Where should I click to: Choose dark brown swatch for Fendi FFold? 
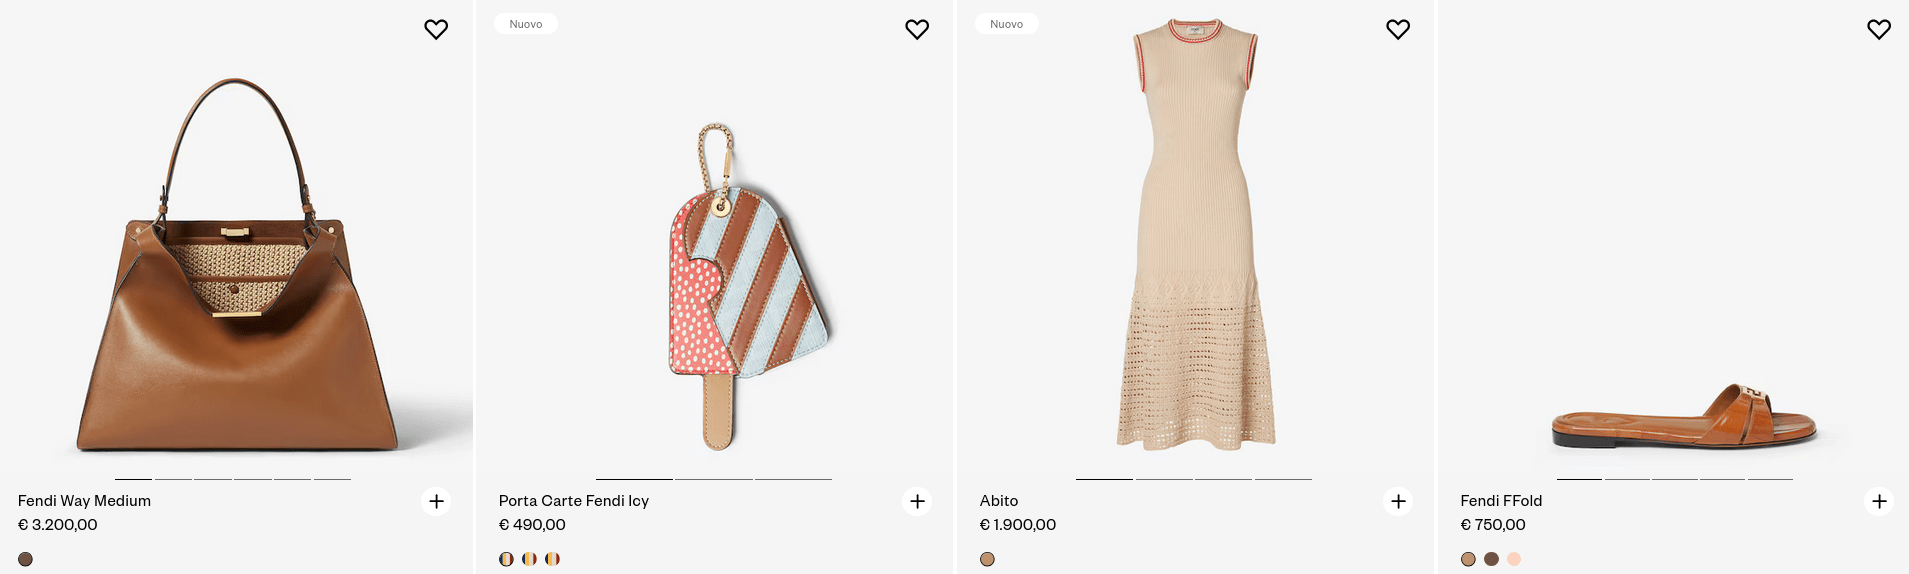click(1491, 559)
